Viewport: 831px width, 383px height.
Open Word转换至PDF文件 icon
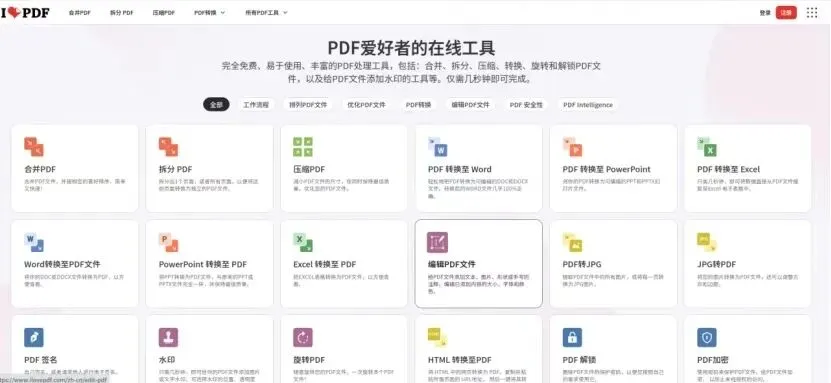pos(33,242)
